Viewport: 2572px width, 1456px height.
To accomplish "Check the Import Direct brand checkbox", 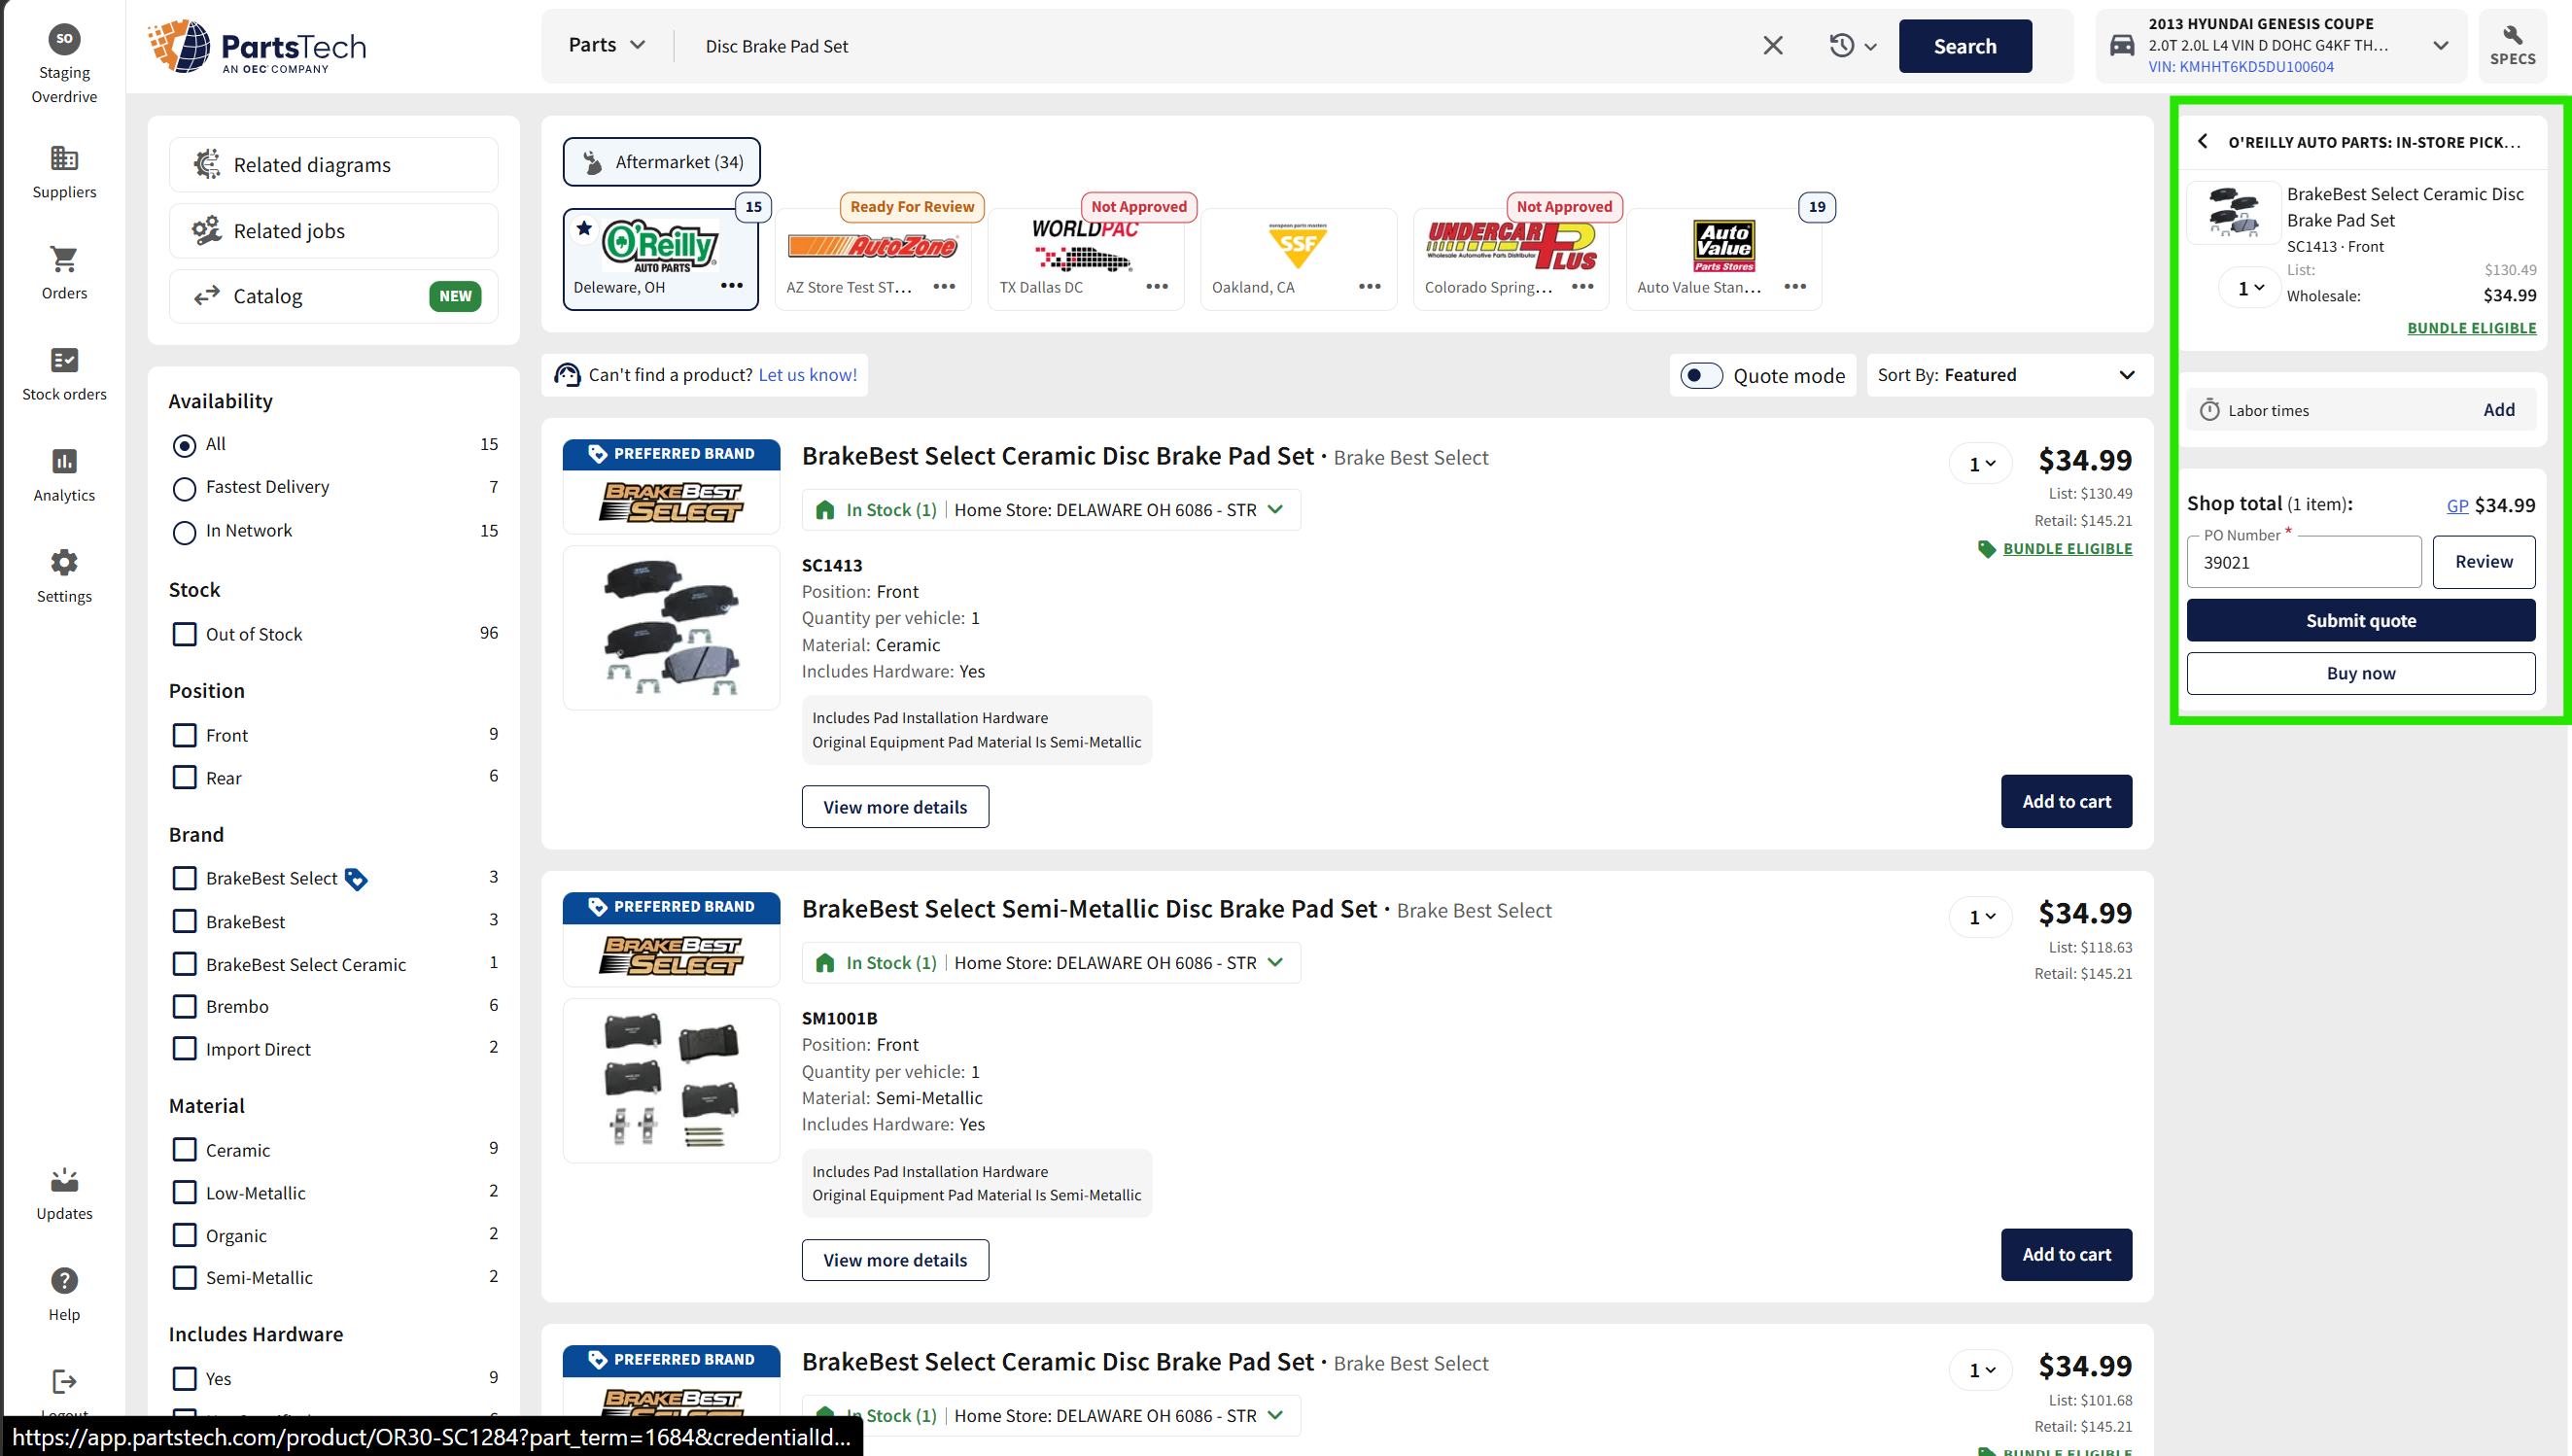I will click(x=184, y=1048).
